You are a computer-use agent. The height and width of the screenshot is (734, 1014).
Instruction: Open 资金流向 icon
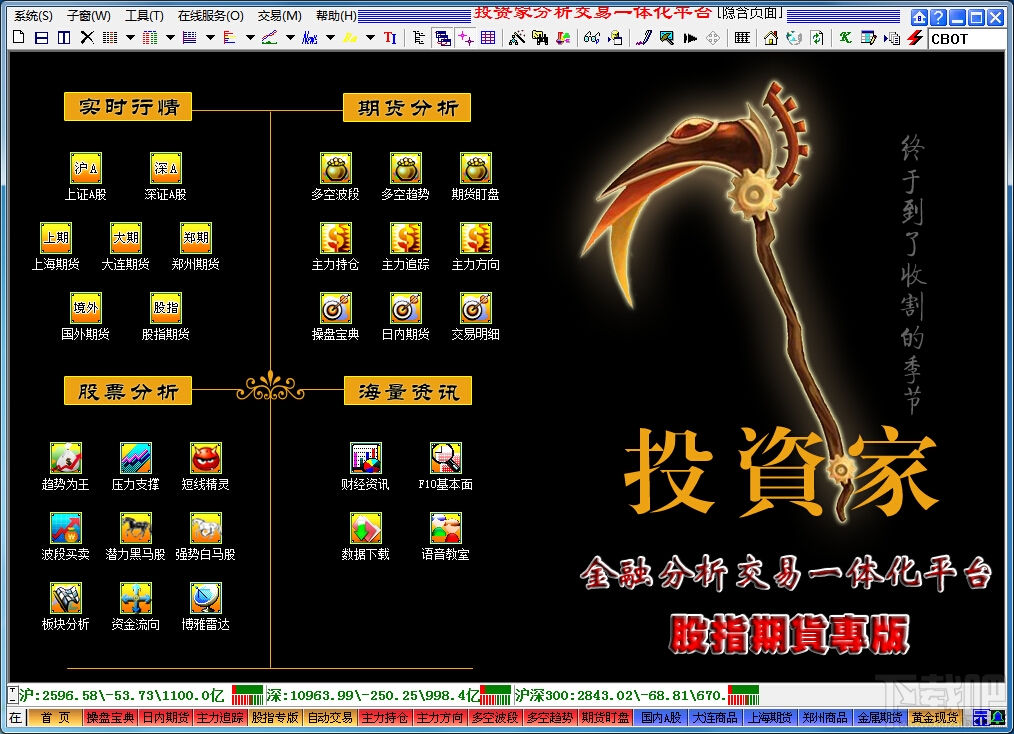136,598
